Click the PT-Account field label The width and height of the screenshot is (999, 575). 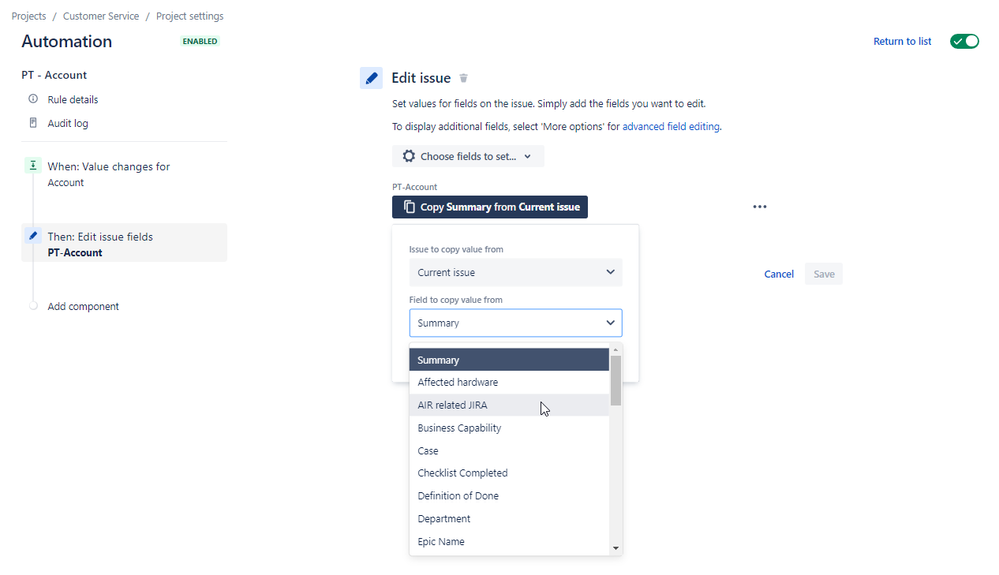coord(414,187)
